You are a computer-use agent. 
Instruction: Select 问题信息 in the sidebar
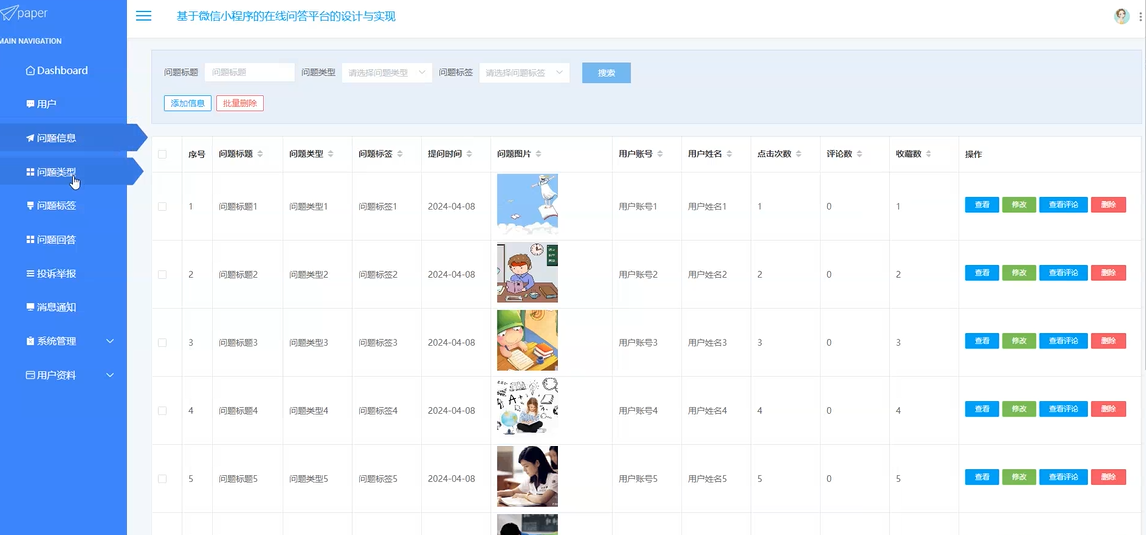click(51, 137)
